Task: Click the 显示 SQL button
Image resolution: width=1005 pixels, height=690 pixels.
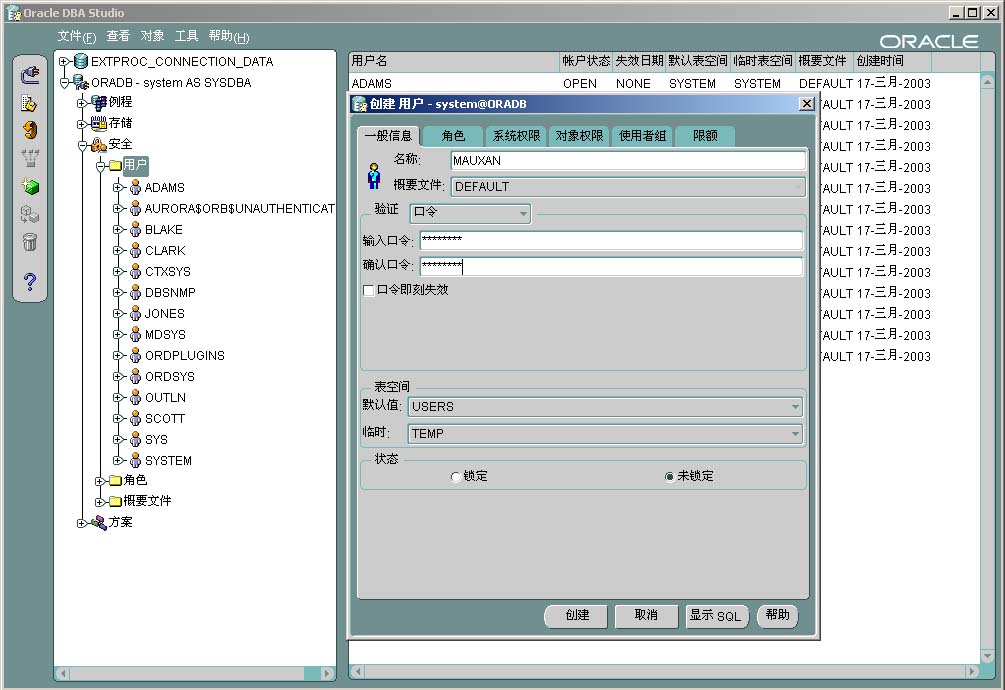Action: 715,616
